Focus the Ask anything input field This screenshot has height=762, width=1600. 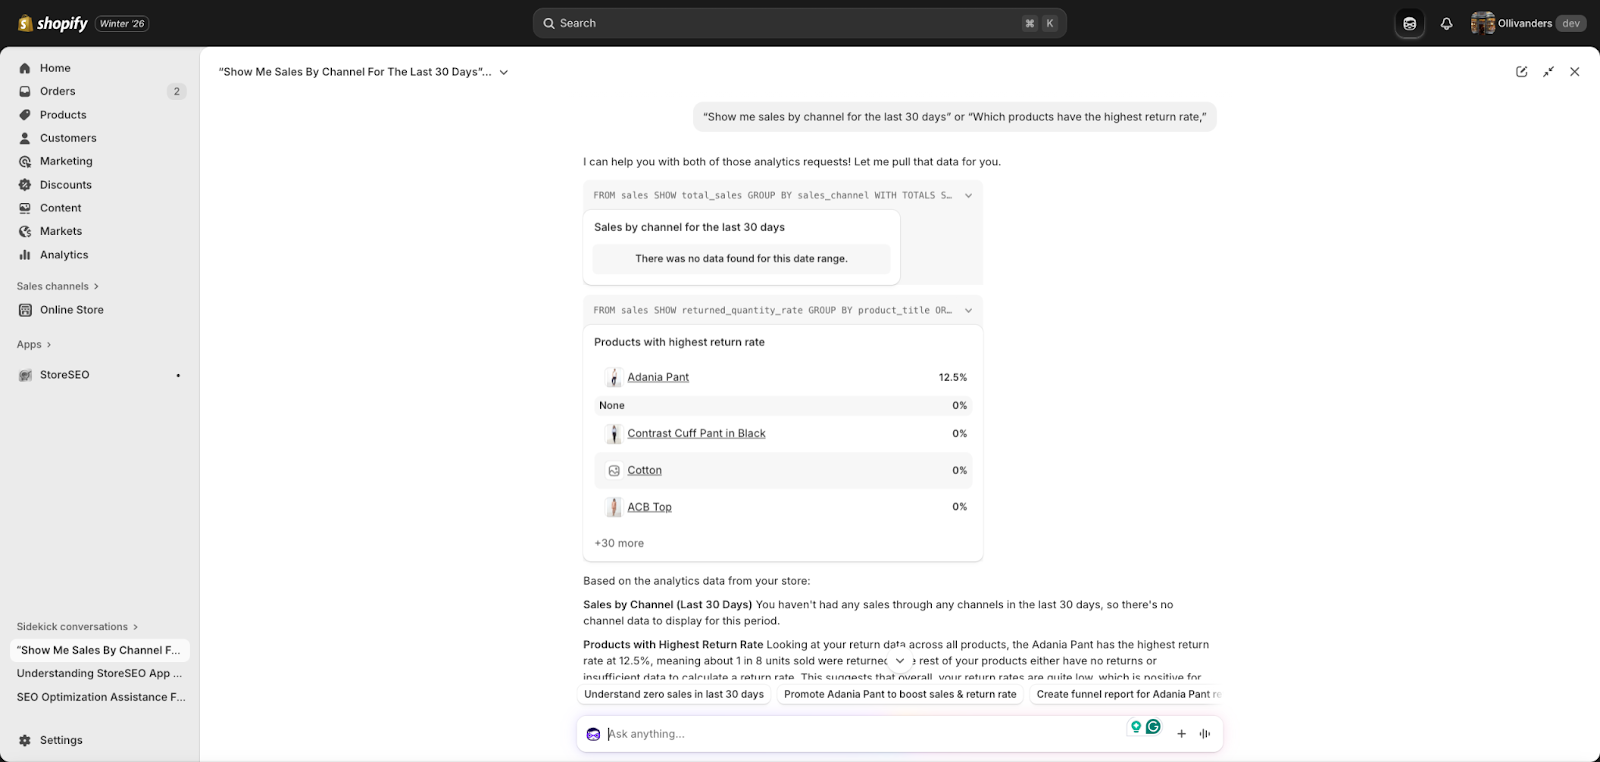point(860,734)
